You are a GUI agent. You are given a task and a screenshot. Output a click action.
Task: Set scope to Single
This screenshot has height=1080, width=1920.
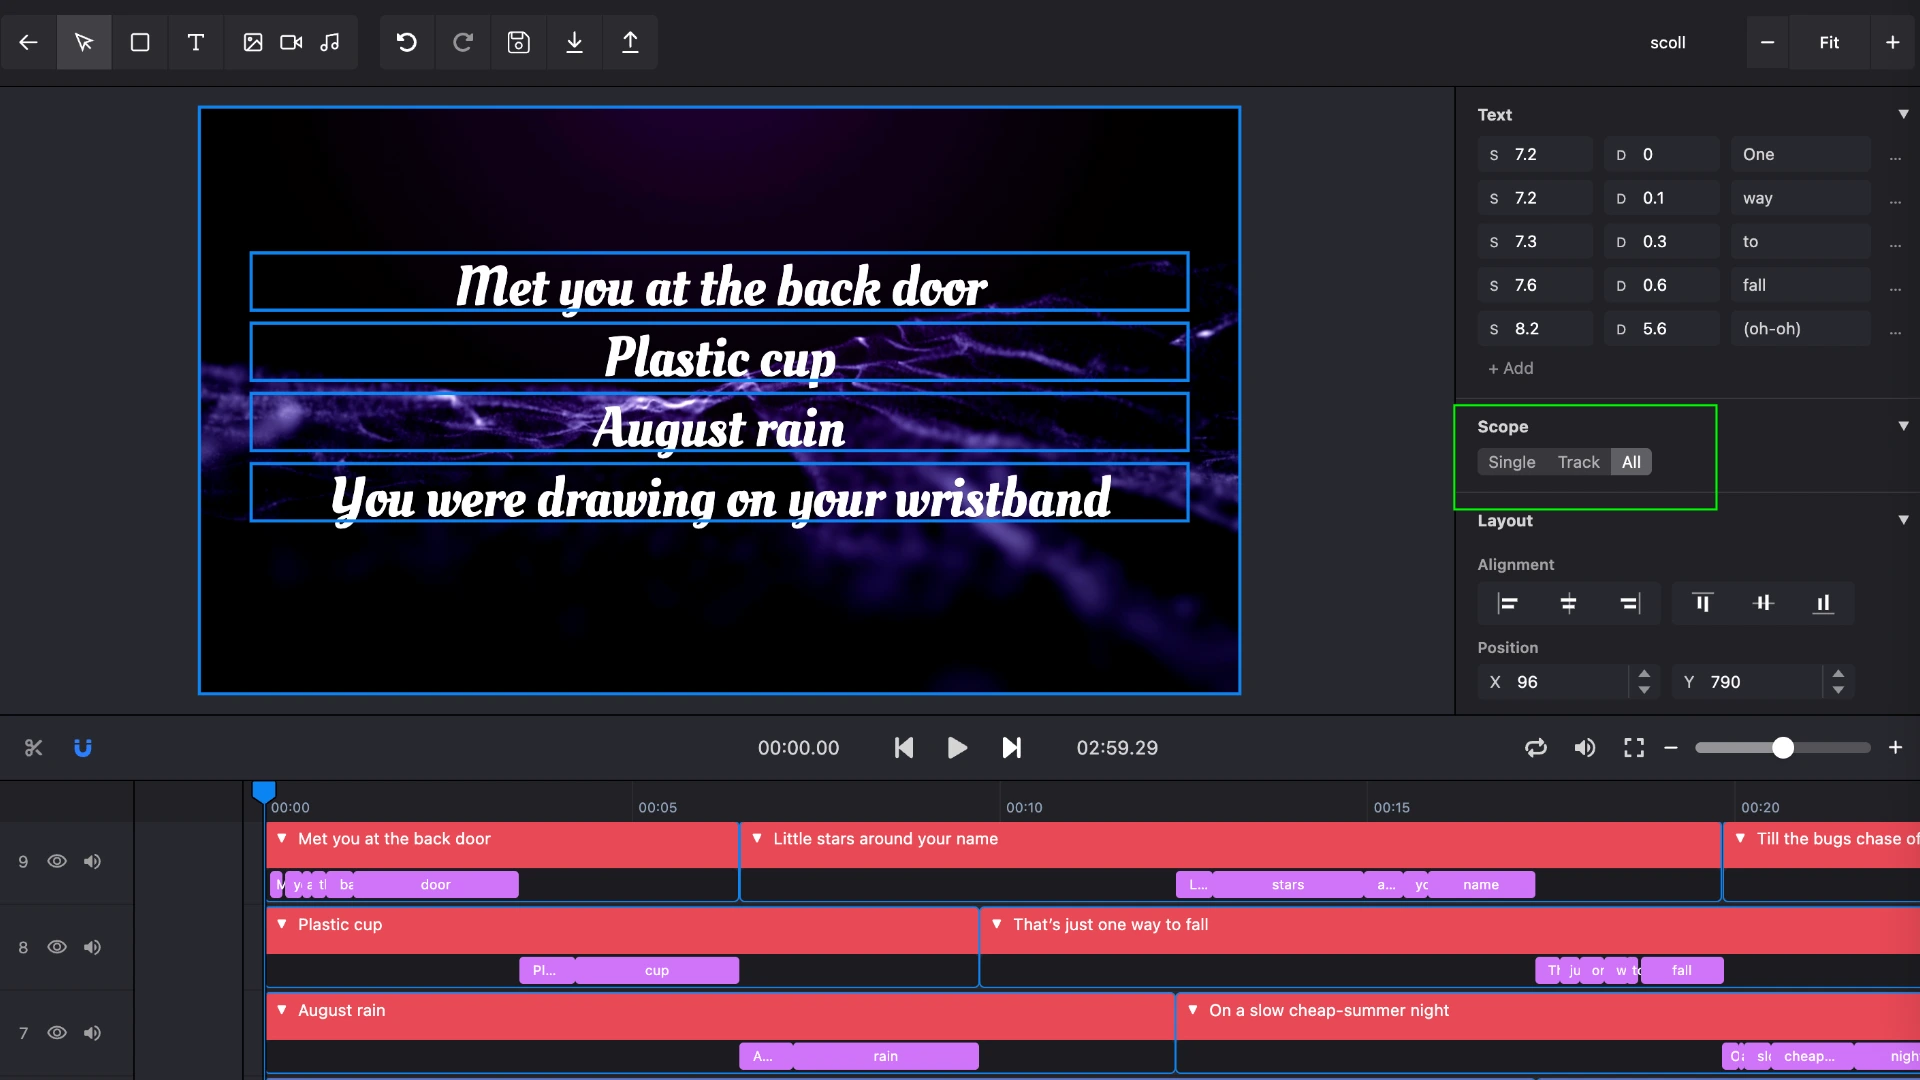(1511, 462)
